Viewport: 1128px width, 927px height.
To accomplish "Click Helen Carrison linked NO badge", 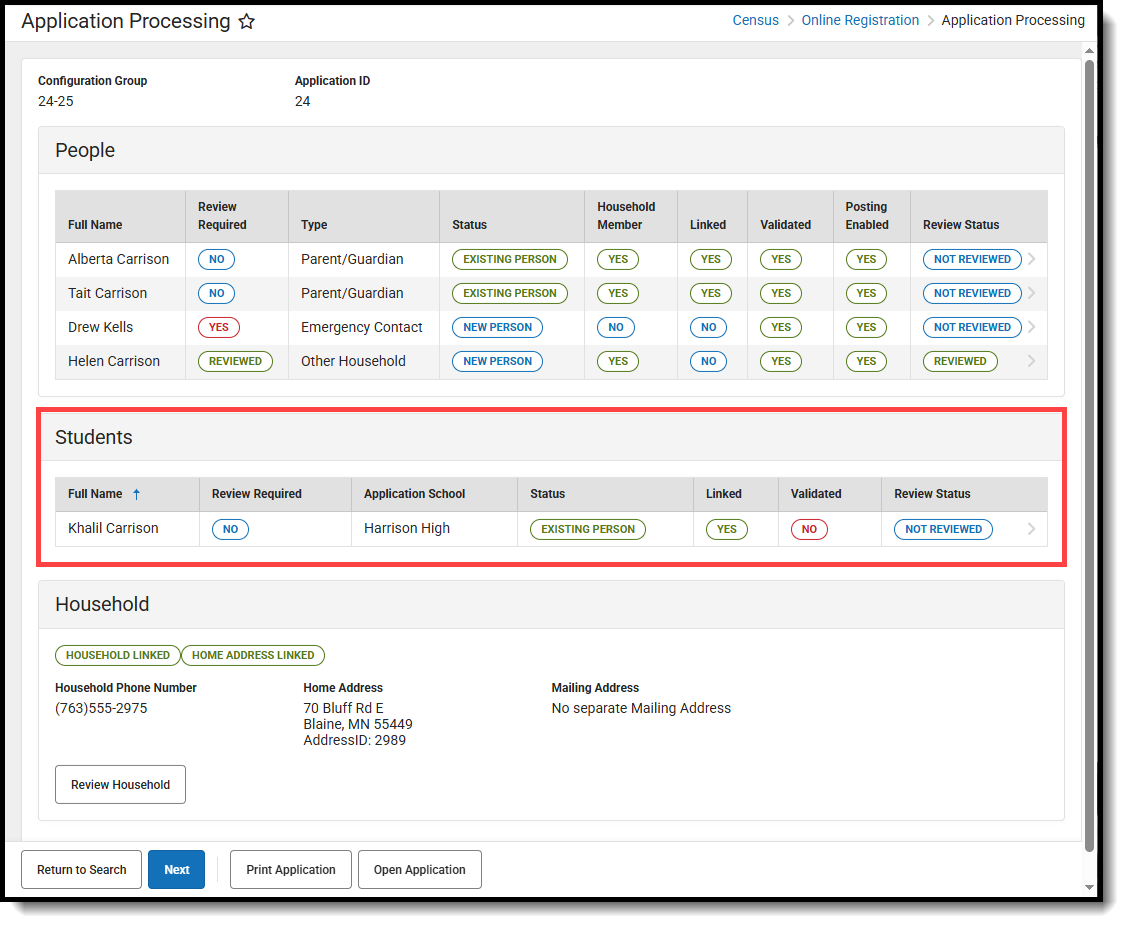I will tap(709, 361).
